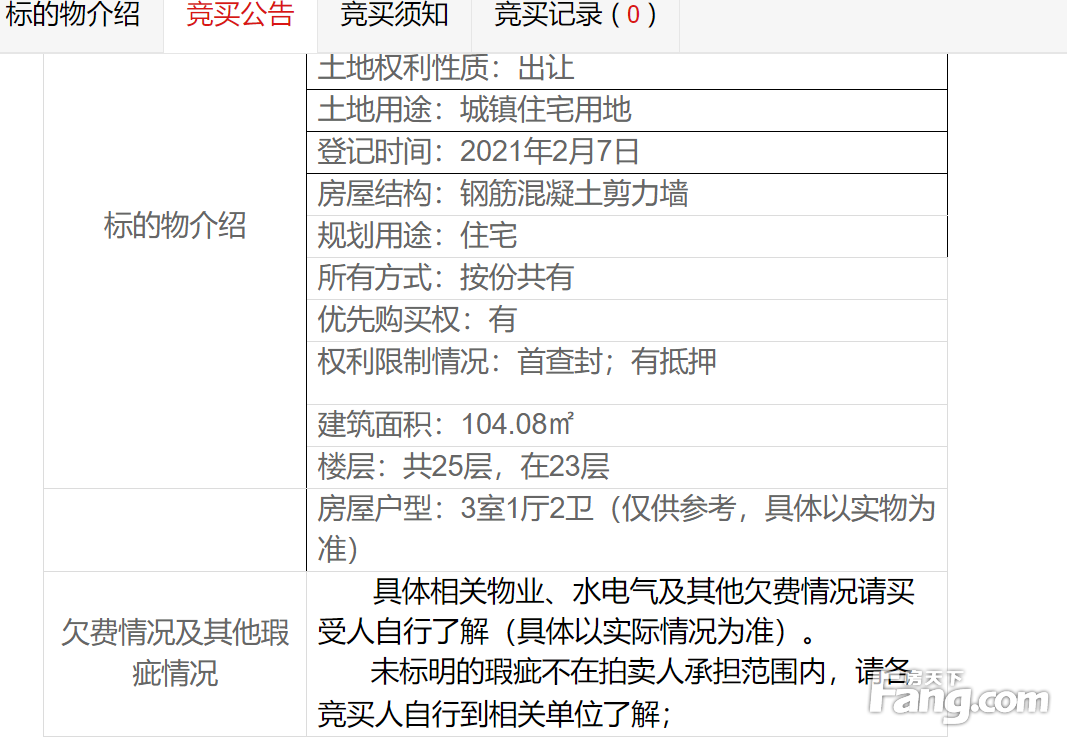The image size is (1067, 738).
Task: Select the 楼层 共25层 row
Action: coord(463,467)
